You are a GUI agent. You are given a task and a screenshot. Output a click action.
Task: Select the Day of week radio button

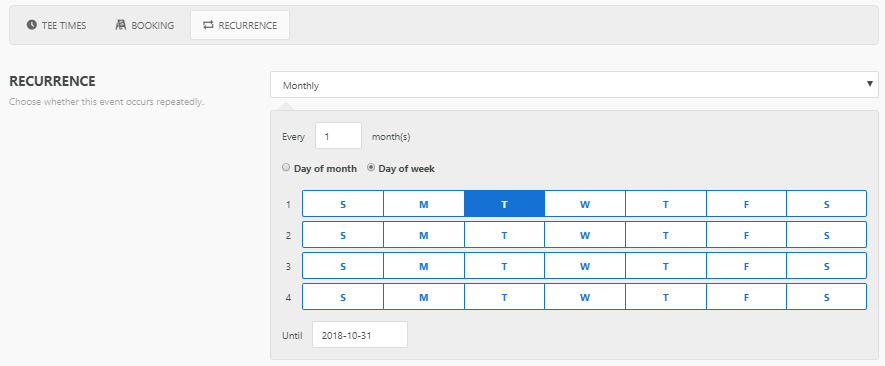(371, 167)
